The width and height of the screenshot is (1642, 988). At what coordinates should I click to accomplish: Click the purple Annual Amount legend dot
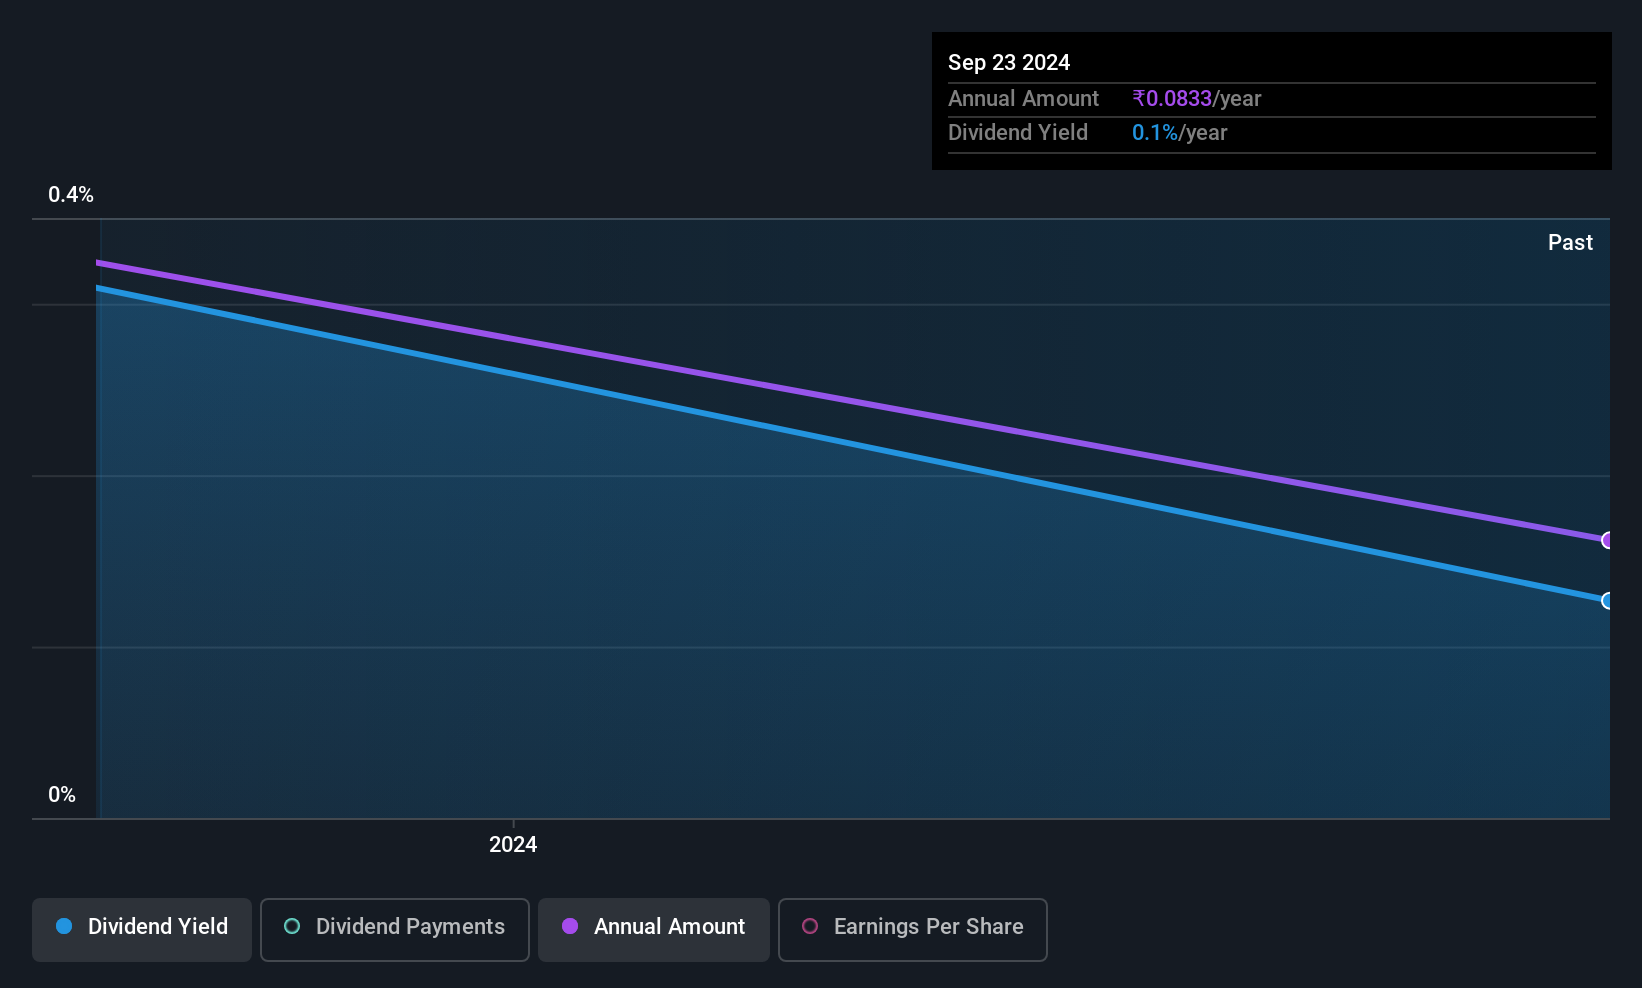coord(570,926)
